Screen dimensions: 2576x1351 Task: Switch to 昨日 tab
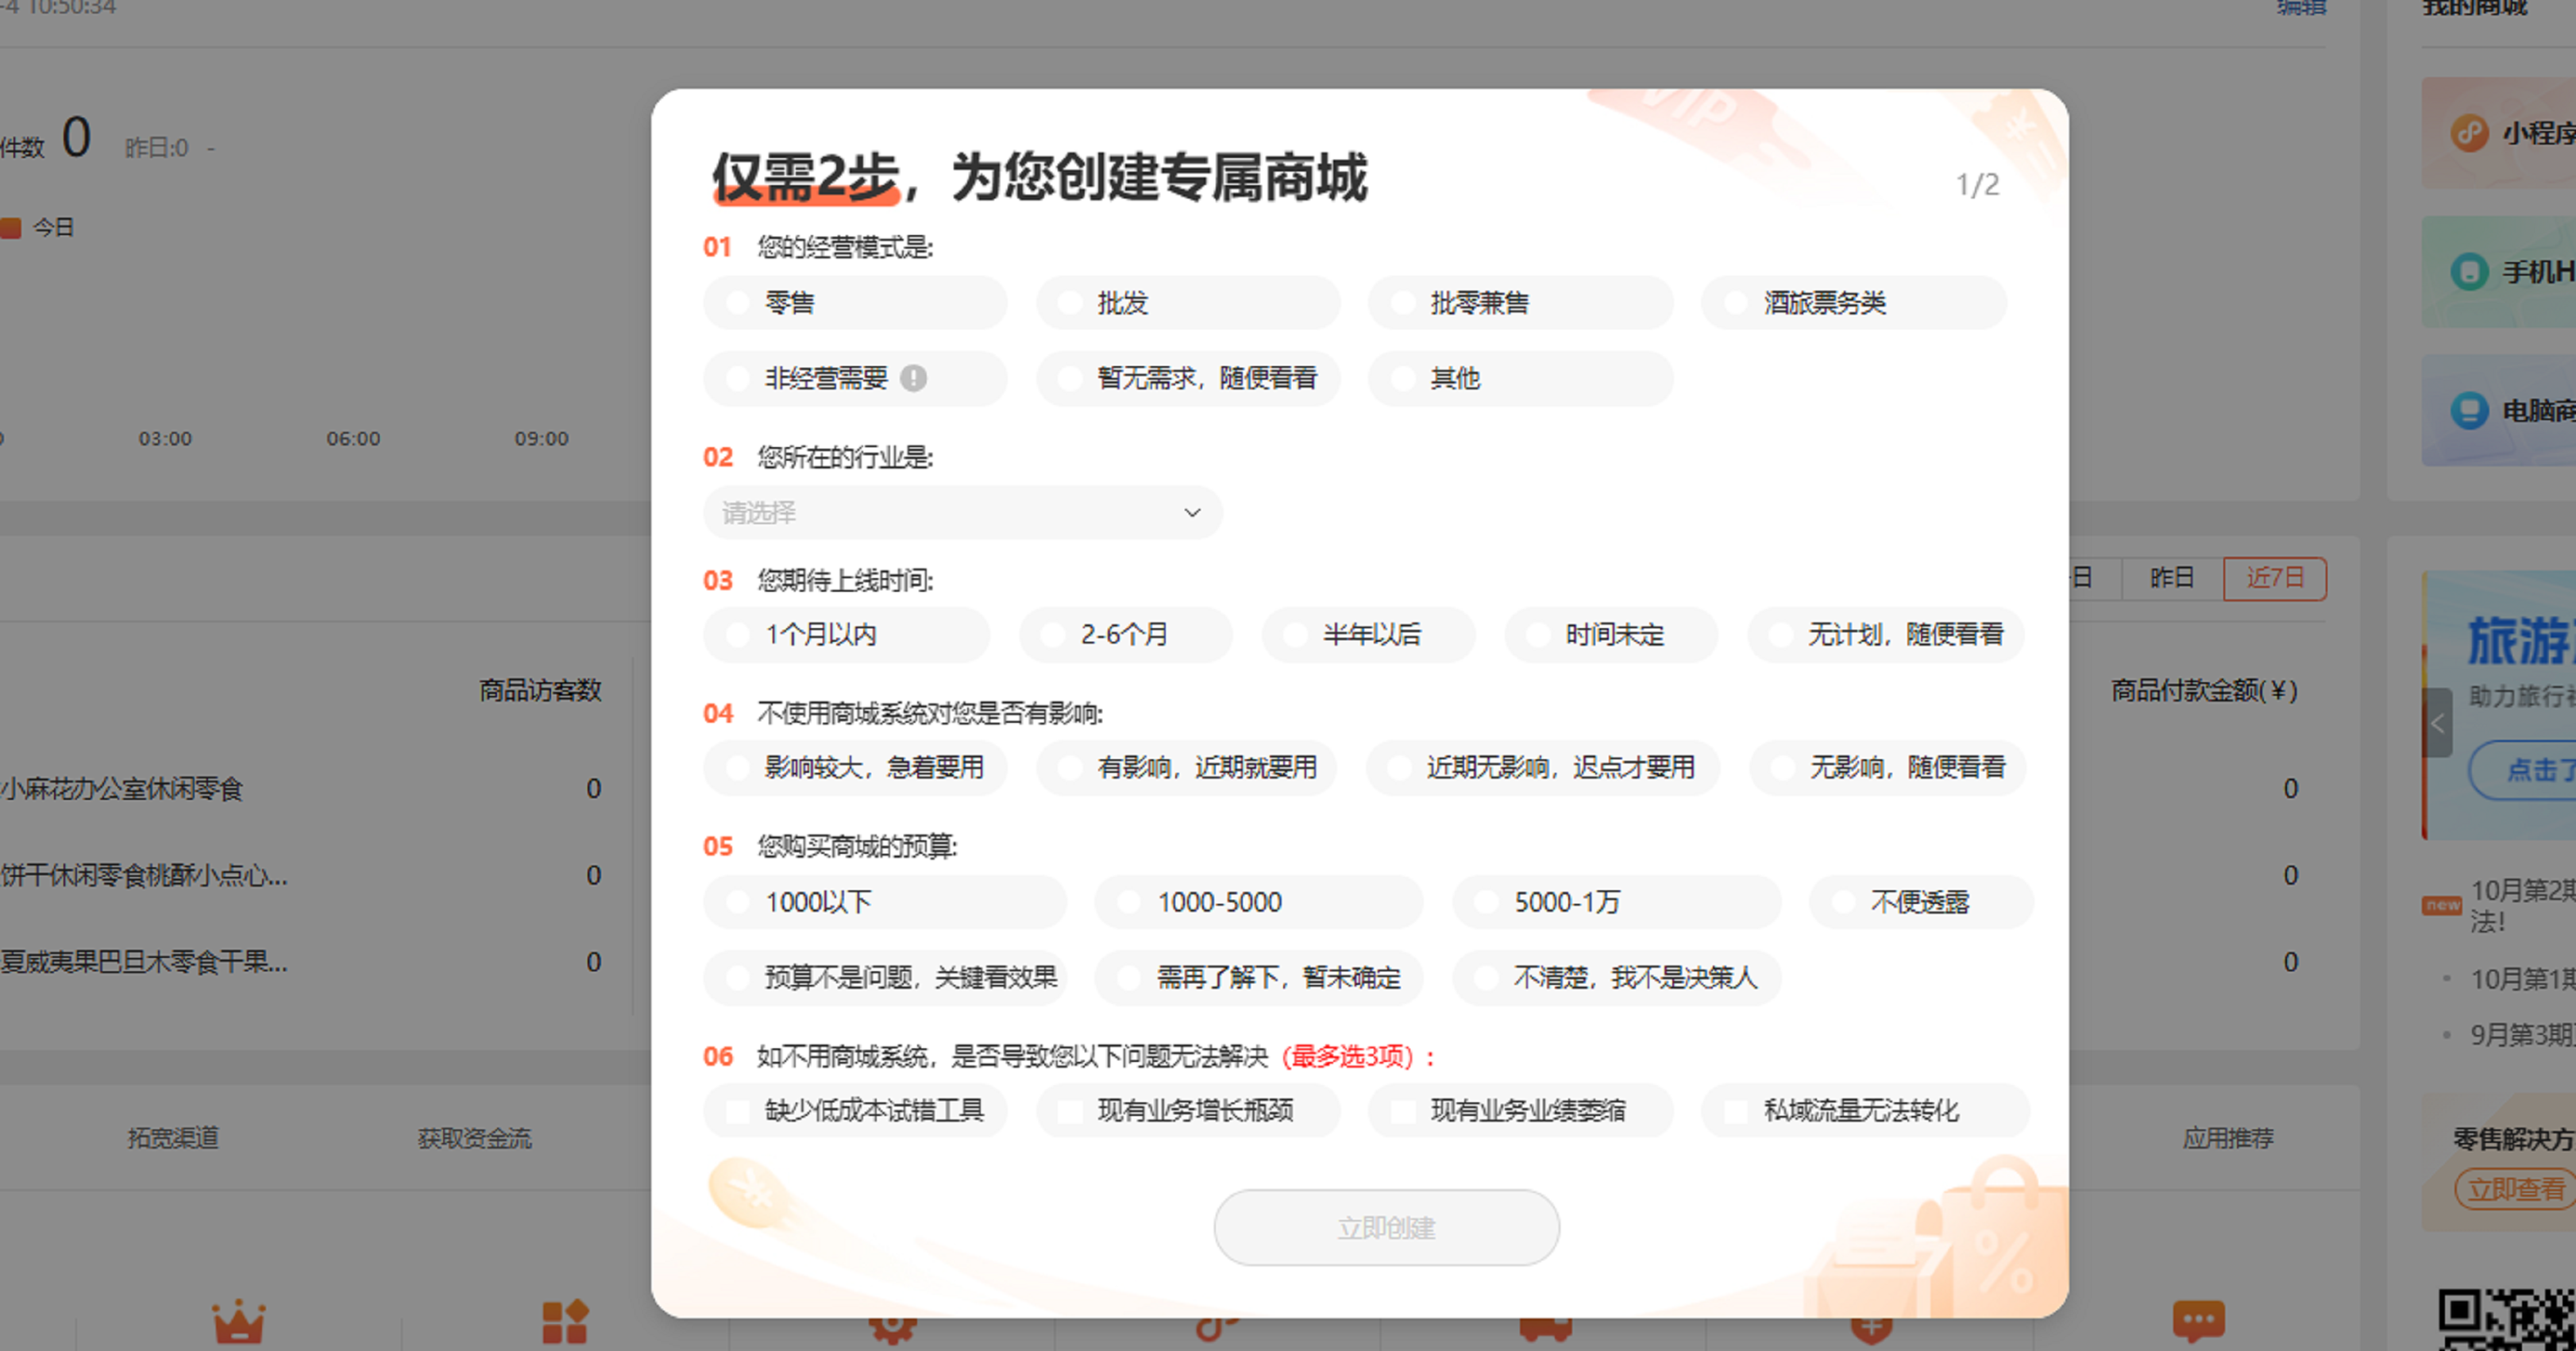tap(2171, 578)
